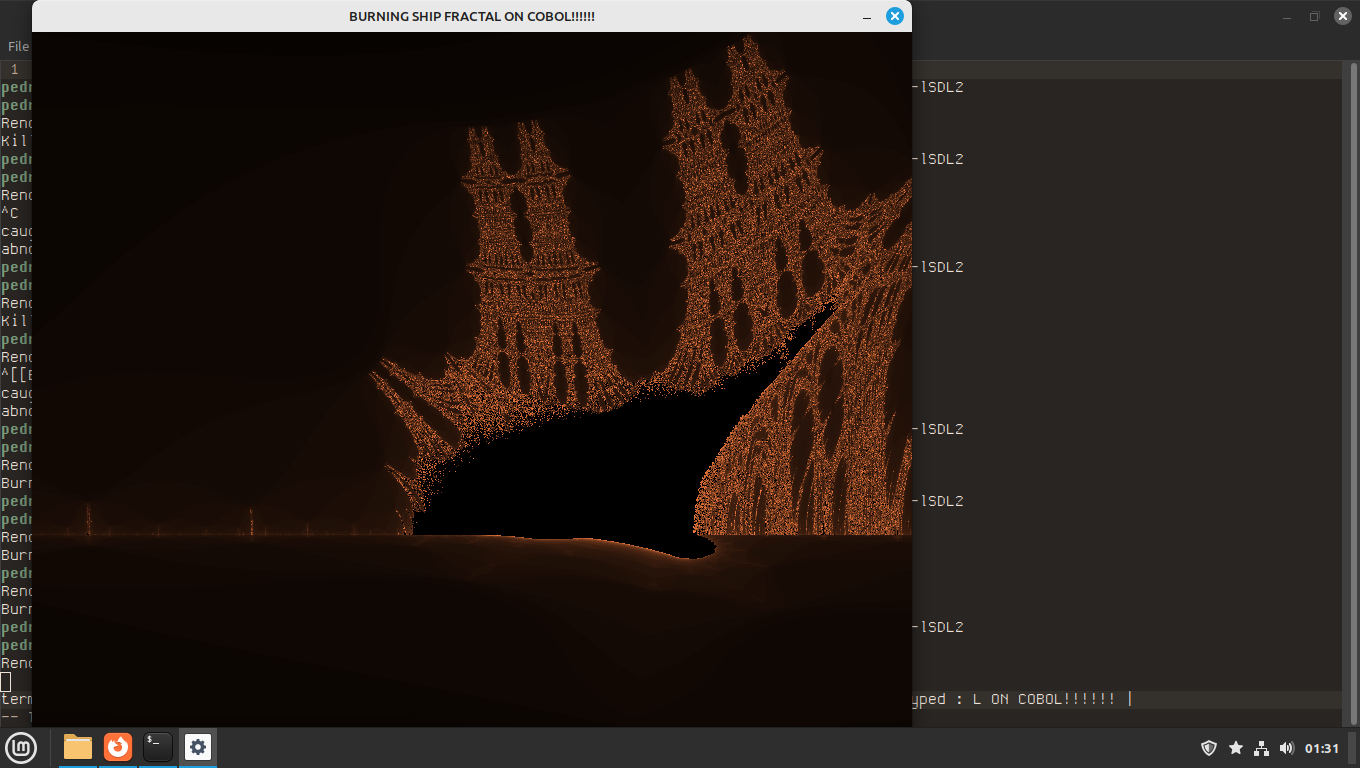Screen dimensions: 1360x768
Task: Close the Burning Ship Fractal window
Action: [895, 16]
